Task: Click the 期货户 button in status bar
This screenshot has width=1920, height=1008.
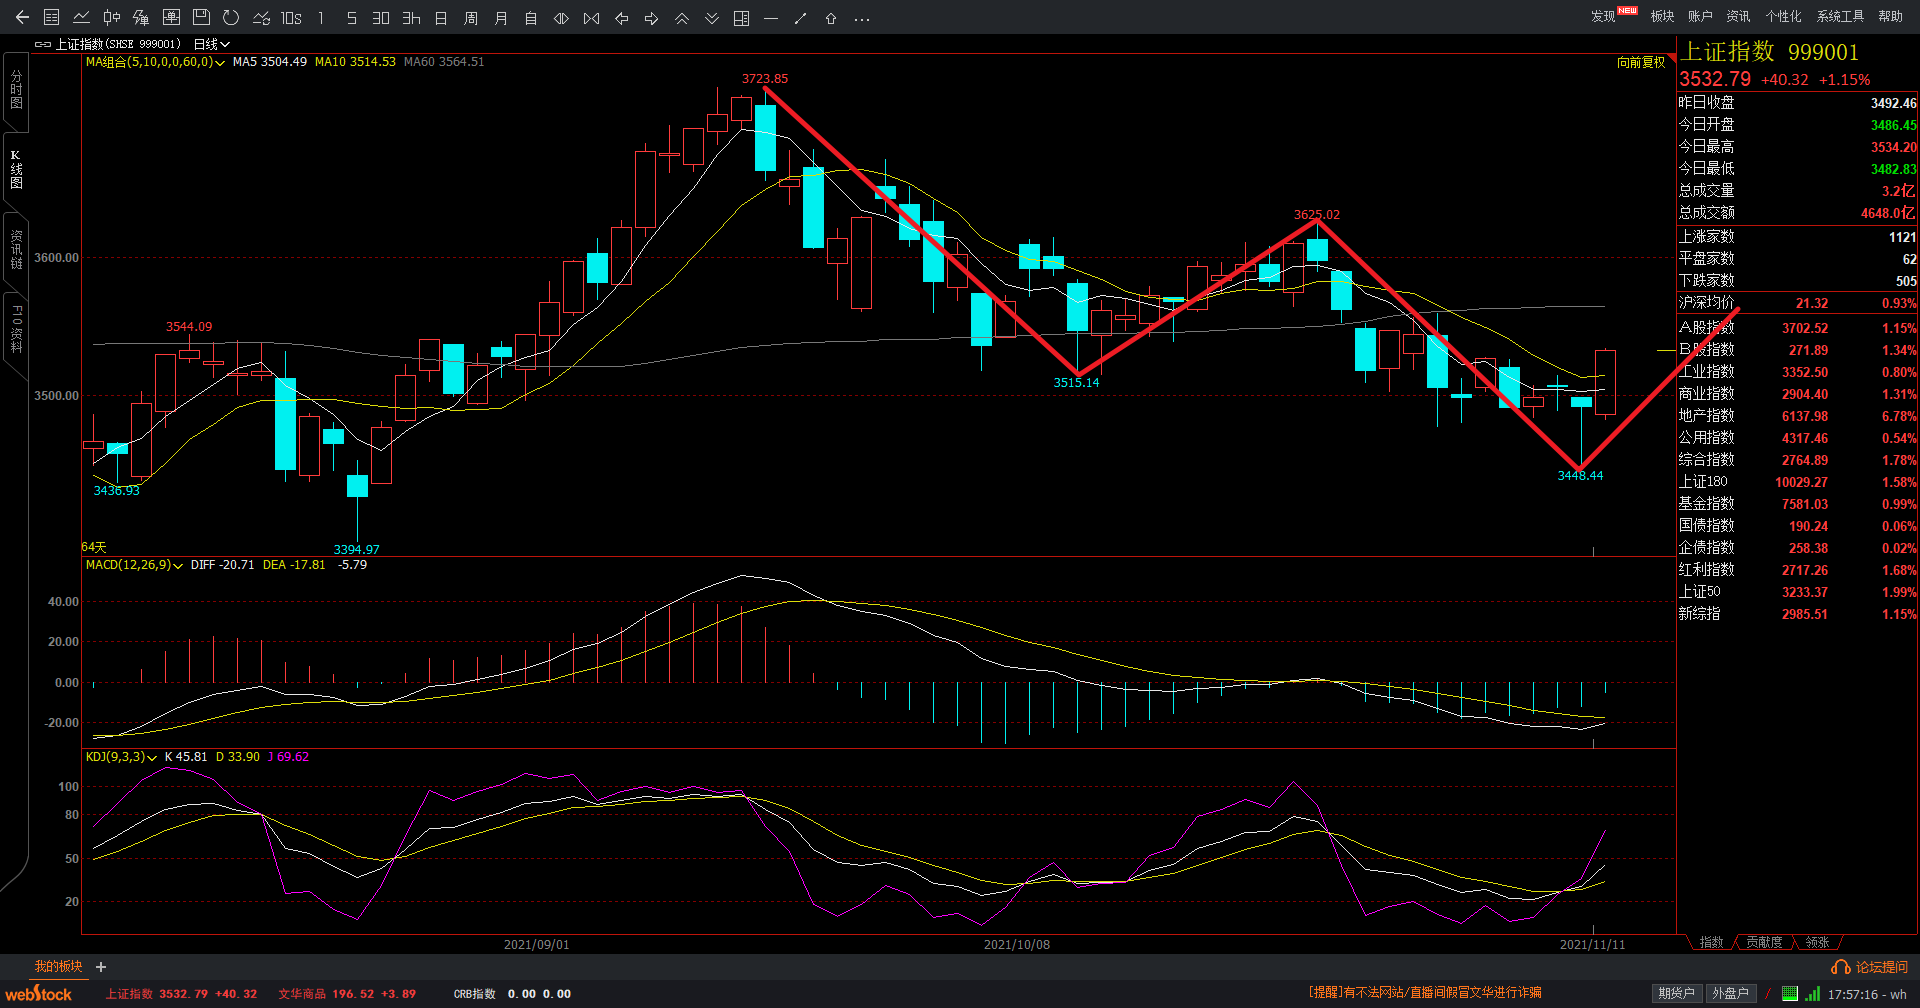Action: (1676, 993)
